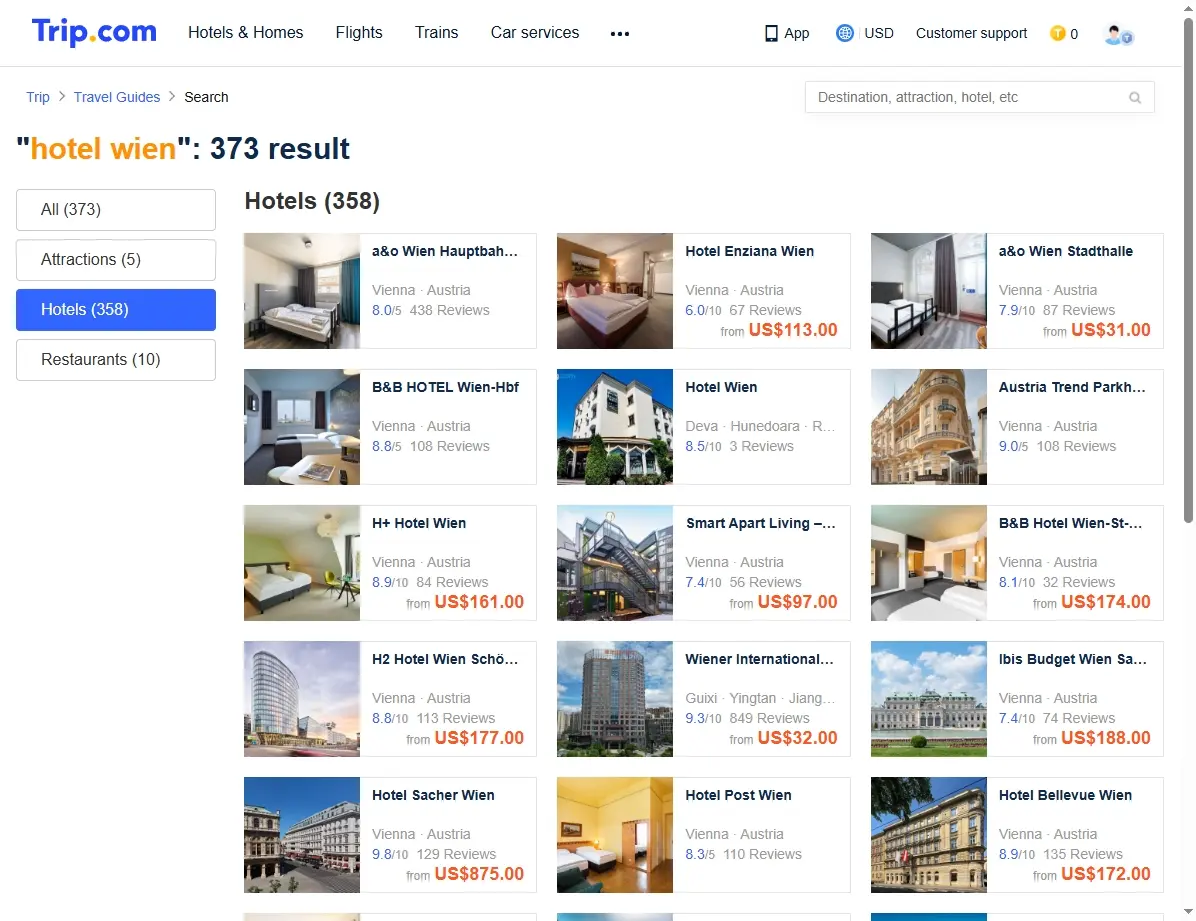Image resolution: width=1196 pixels, height=921 pixels.
Task: Open Customer support link
Action: pyautogui.click(x=971, y=34)
